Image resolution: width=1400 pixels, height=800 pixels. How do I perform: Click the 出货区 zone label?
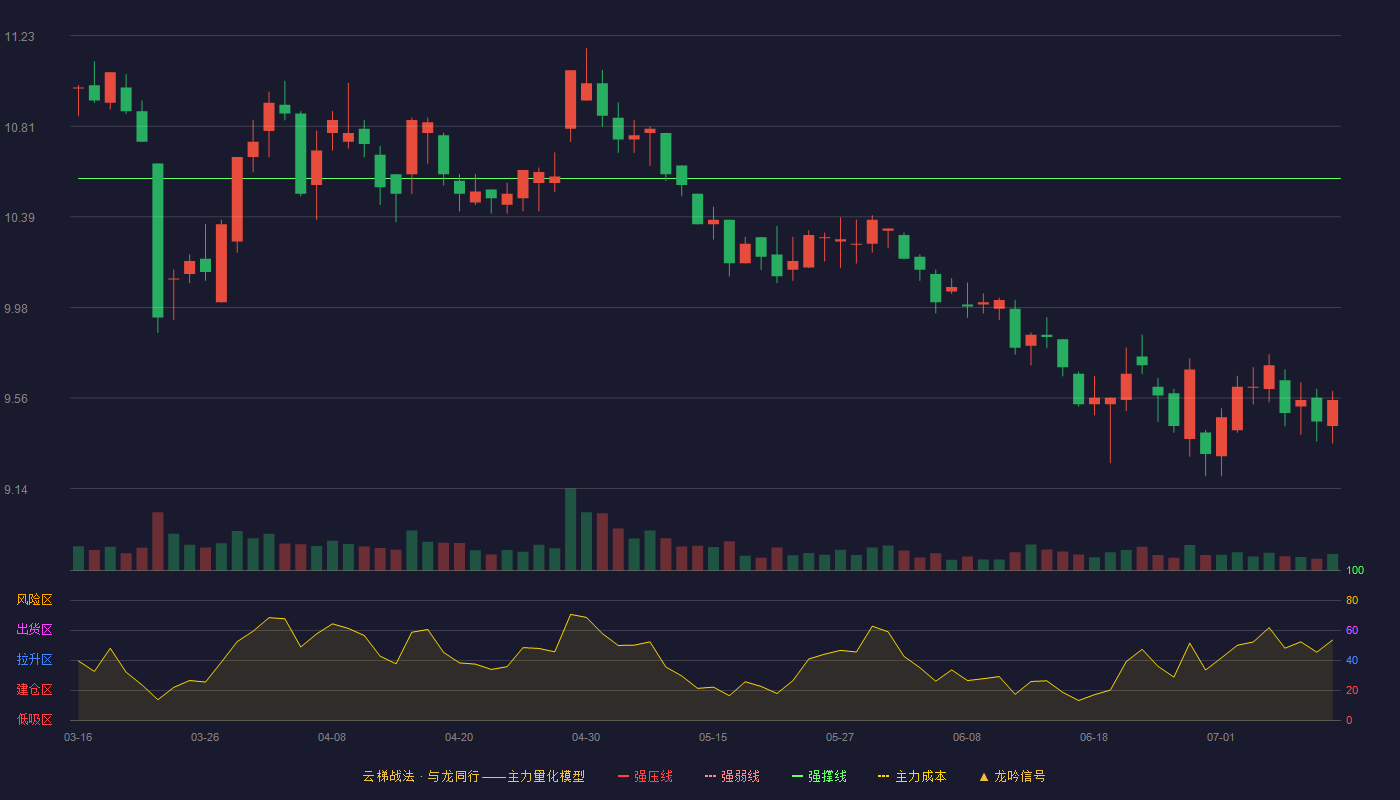34,630
